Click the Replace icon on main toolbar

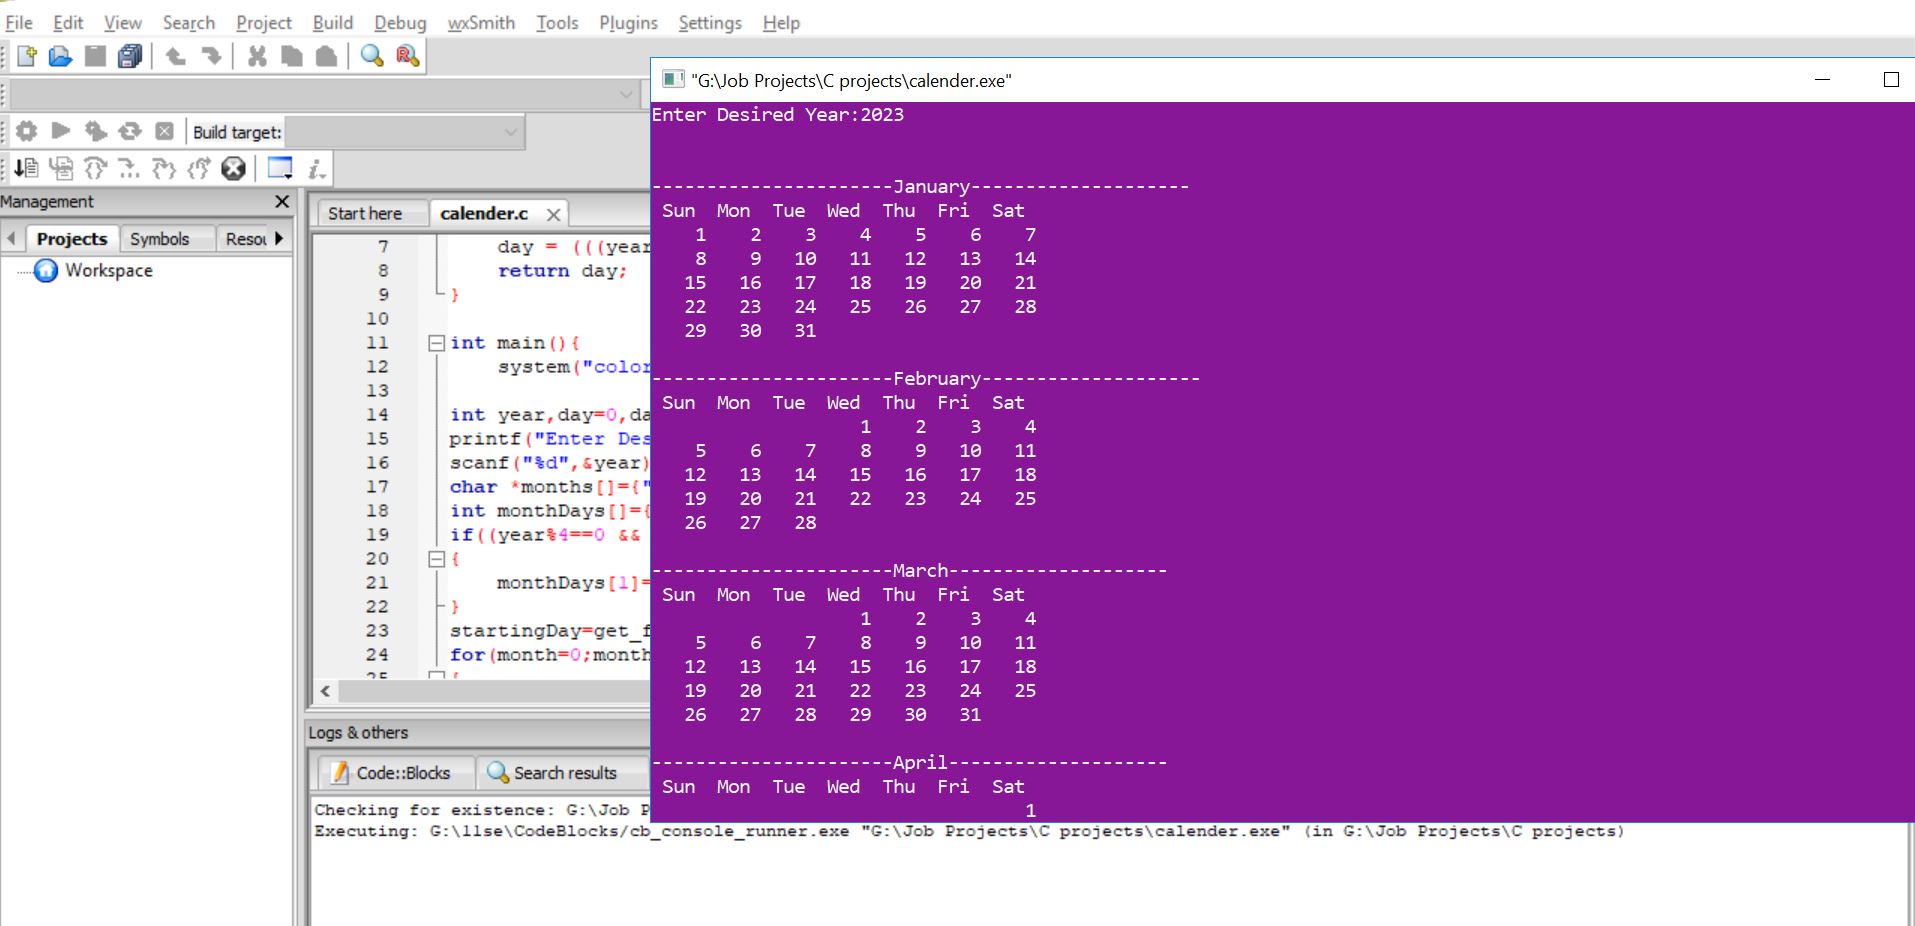pyautogui.click(x=406, y=57)
